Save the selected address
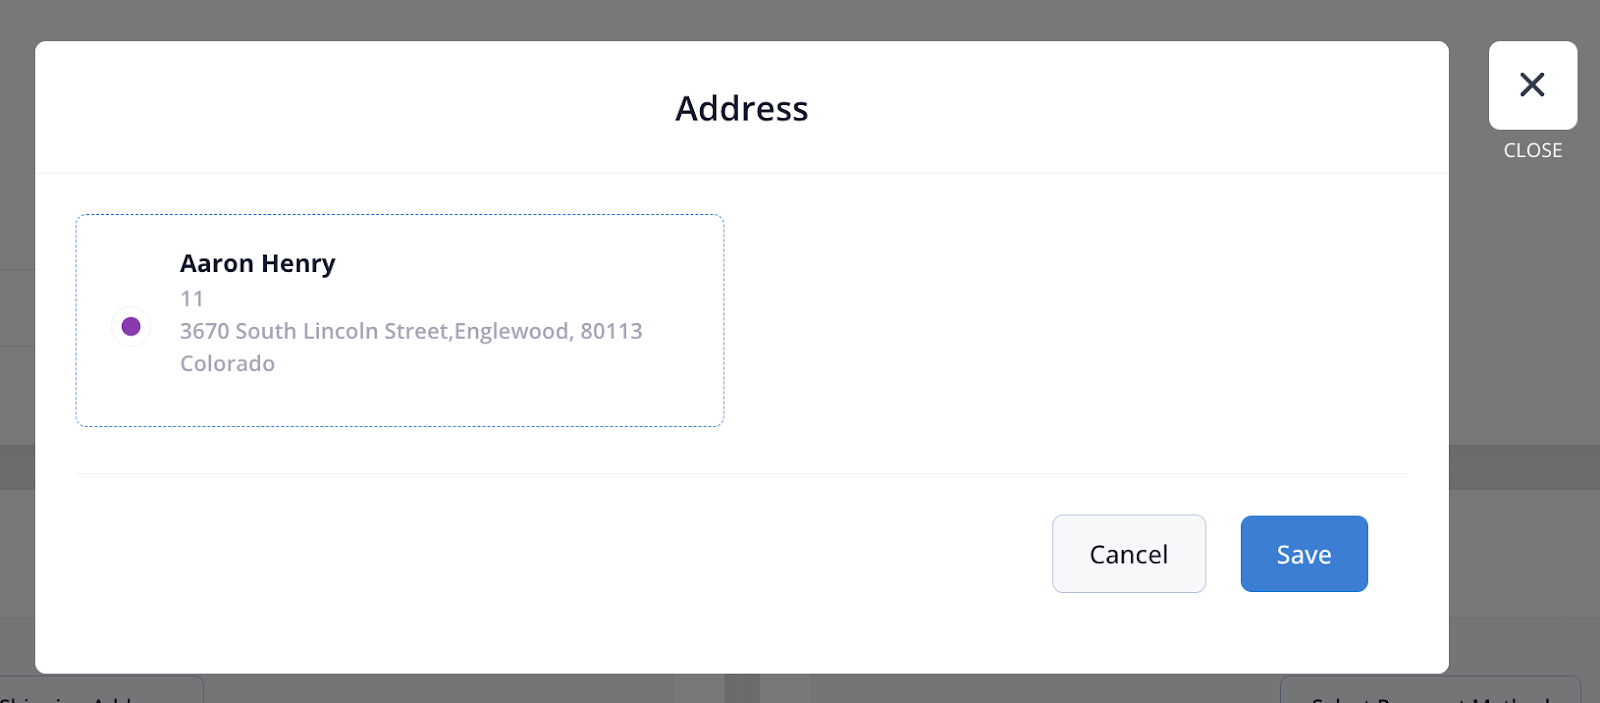Viewport: 1600px width, 703px height. pyautogui.click(x=1303, y=554)
